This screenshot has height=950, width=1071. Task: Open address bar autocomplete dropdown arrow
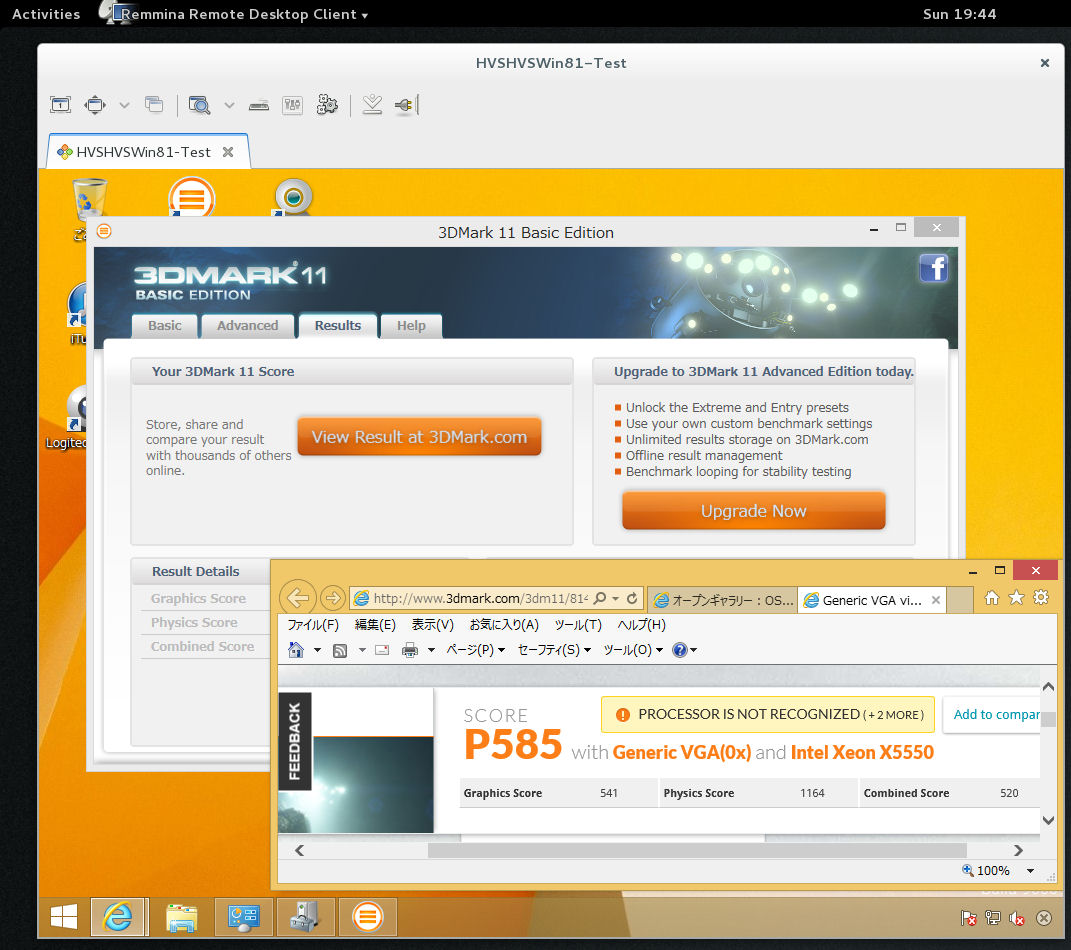click(x=615, y=598)
